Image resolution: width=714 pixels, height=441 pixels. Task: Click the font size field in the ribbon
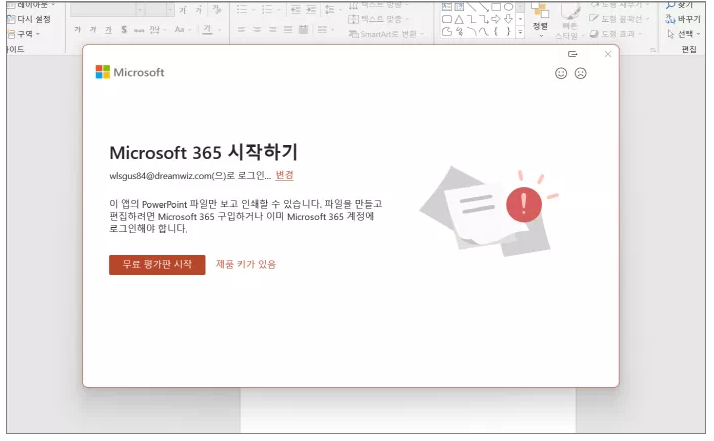[x=156, y=10]
